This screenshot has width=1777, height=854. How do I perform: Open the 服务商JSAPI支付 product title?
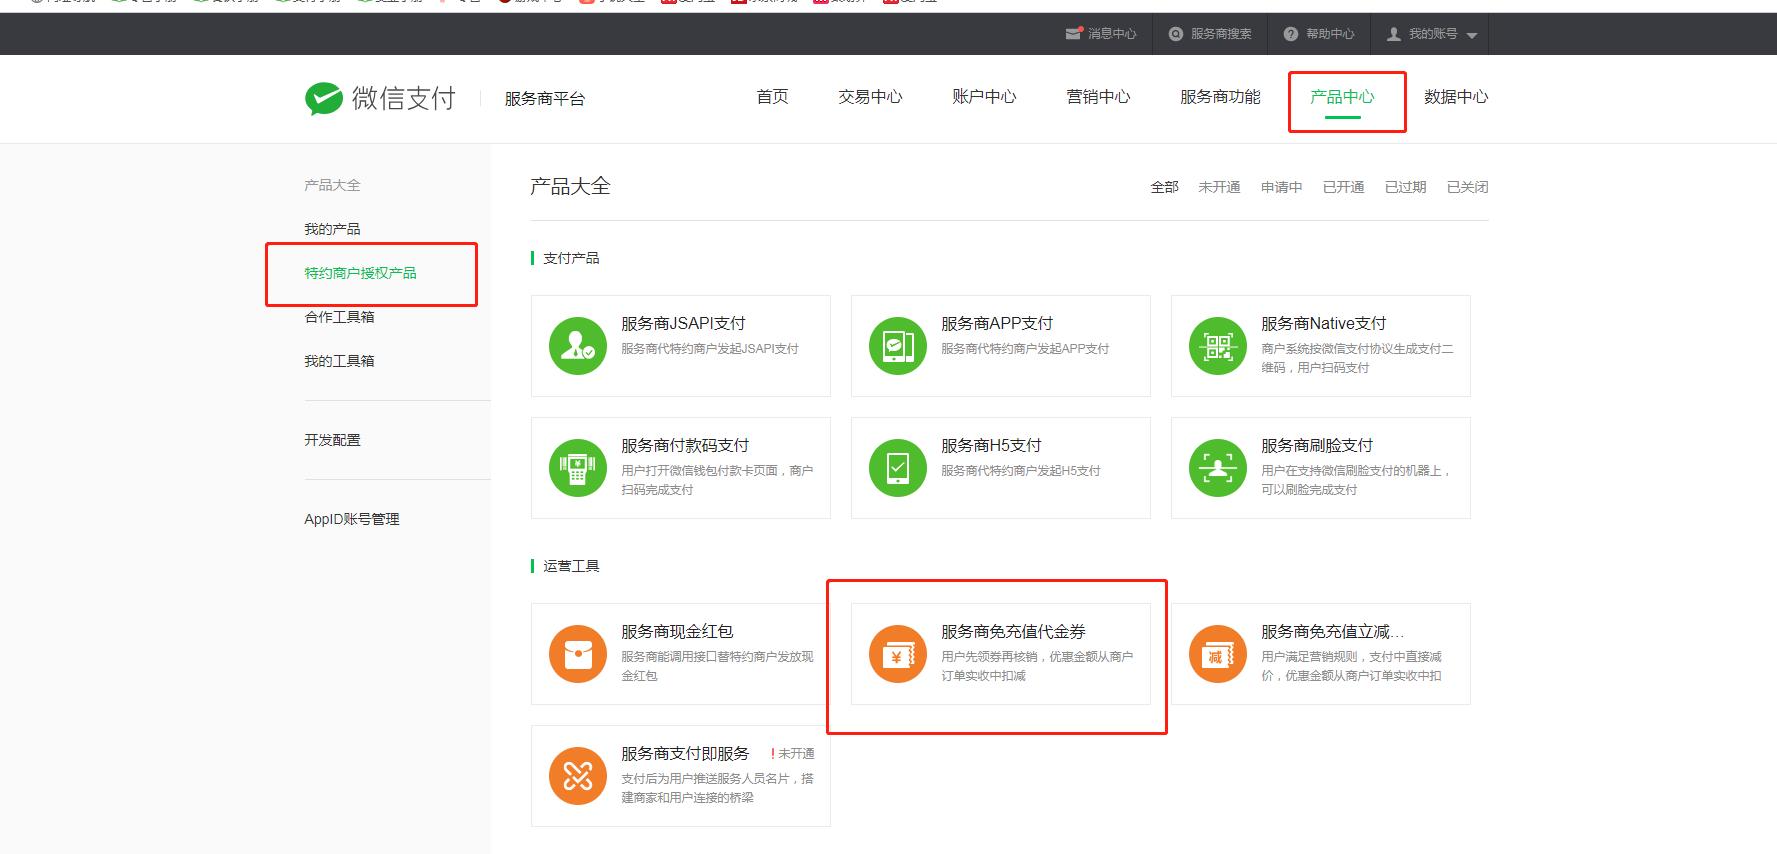[683, 324]
